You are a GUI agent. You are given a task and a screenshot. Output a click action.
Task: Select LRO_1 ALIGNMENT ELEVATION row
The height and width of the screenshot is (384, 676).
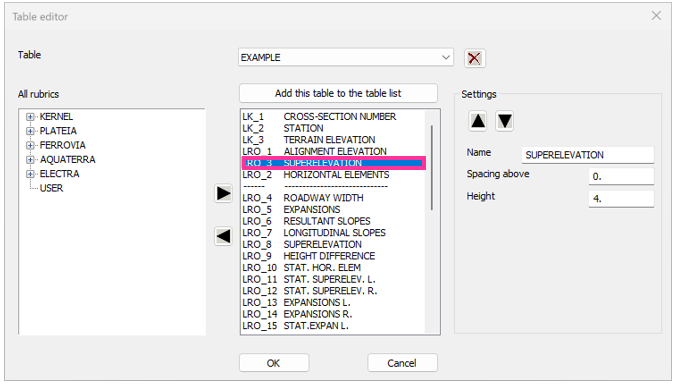(333, 151)
